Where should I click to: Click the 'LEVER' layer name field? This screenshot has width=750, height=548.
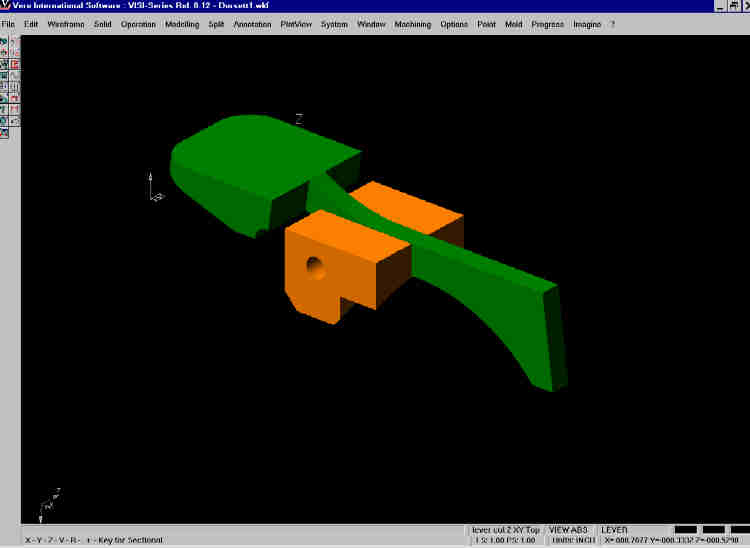click(614, 530)
